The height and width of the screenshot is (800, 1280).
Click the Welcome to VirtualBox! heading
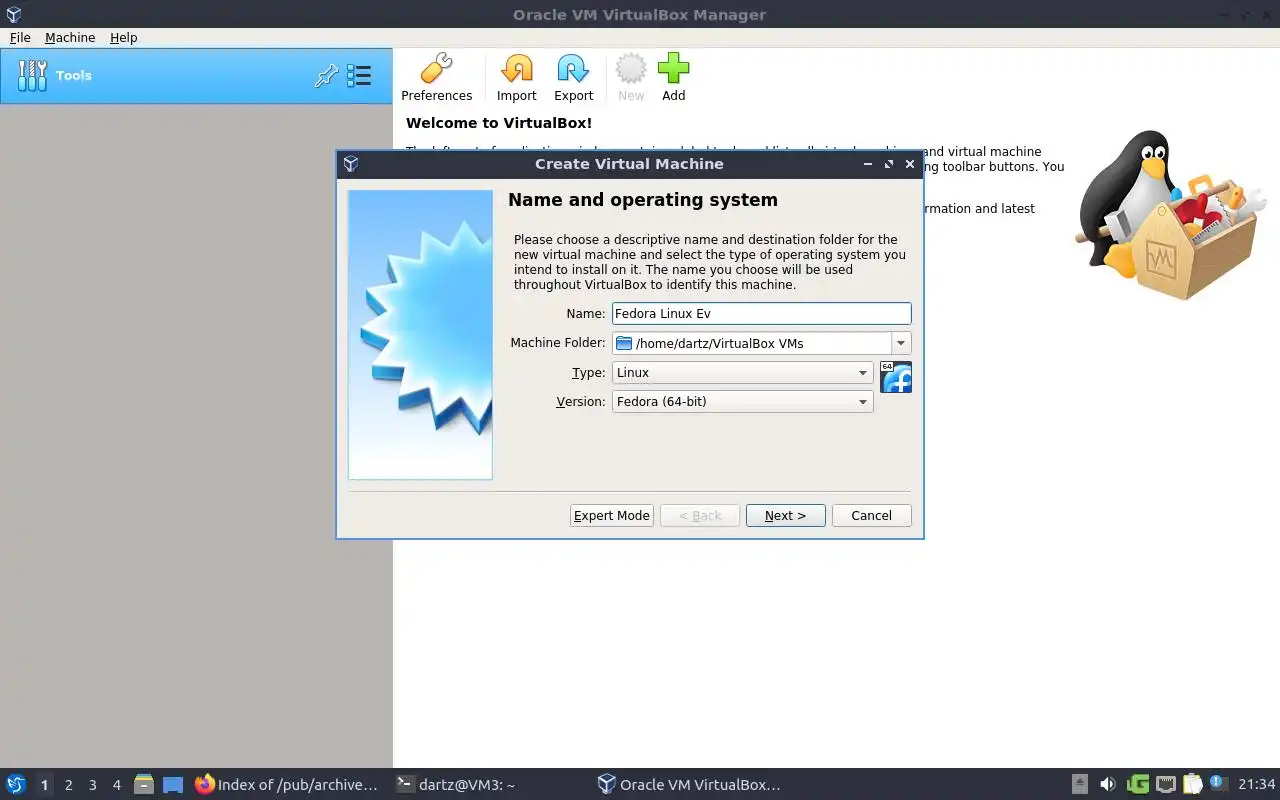point(499,123)
